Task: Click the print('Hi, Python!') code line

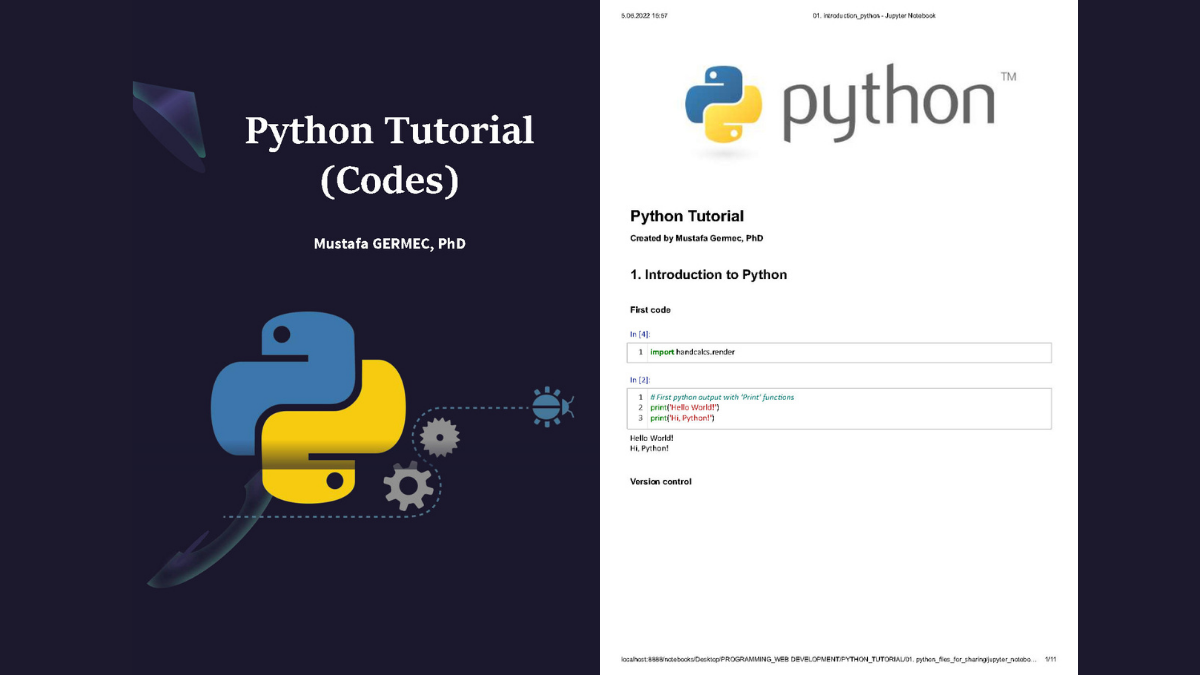Action: click(x=682, y=418)
